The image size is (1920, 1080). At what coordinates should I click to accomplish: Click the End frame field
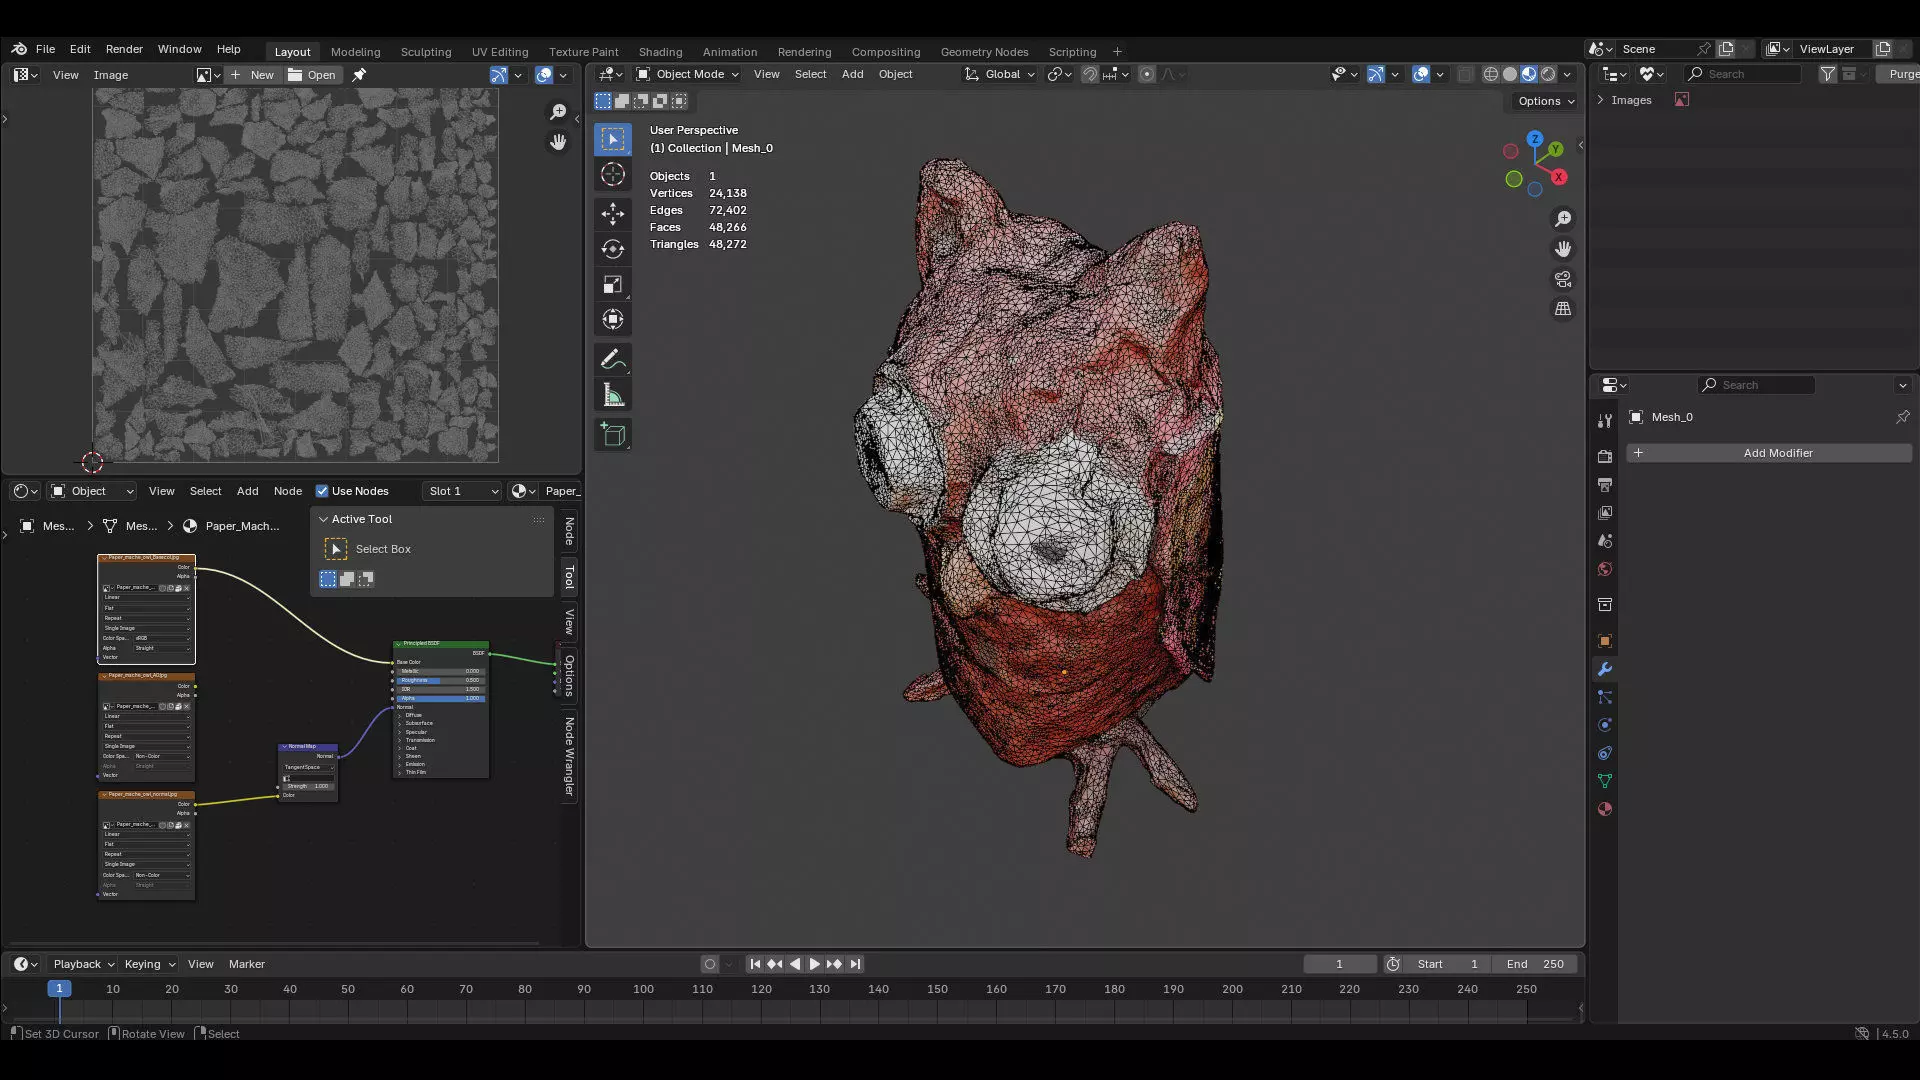[x=1535, y=964]
